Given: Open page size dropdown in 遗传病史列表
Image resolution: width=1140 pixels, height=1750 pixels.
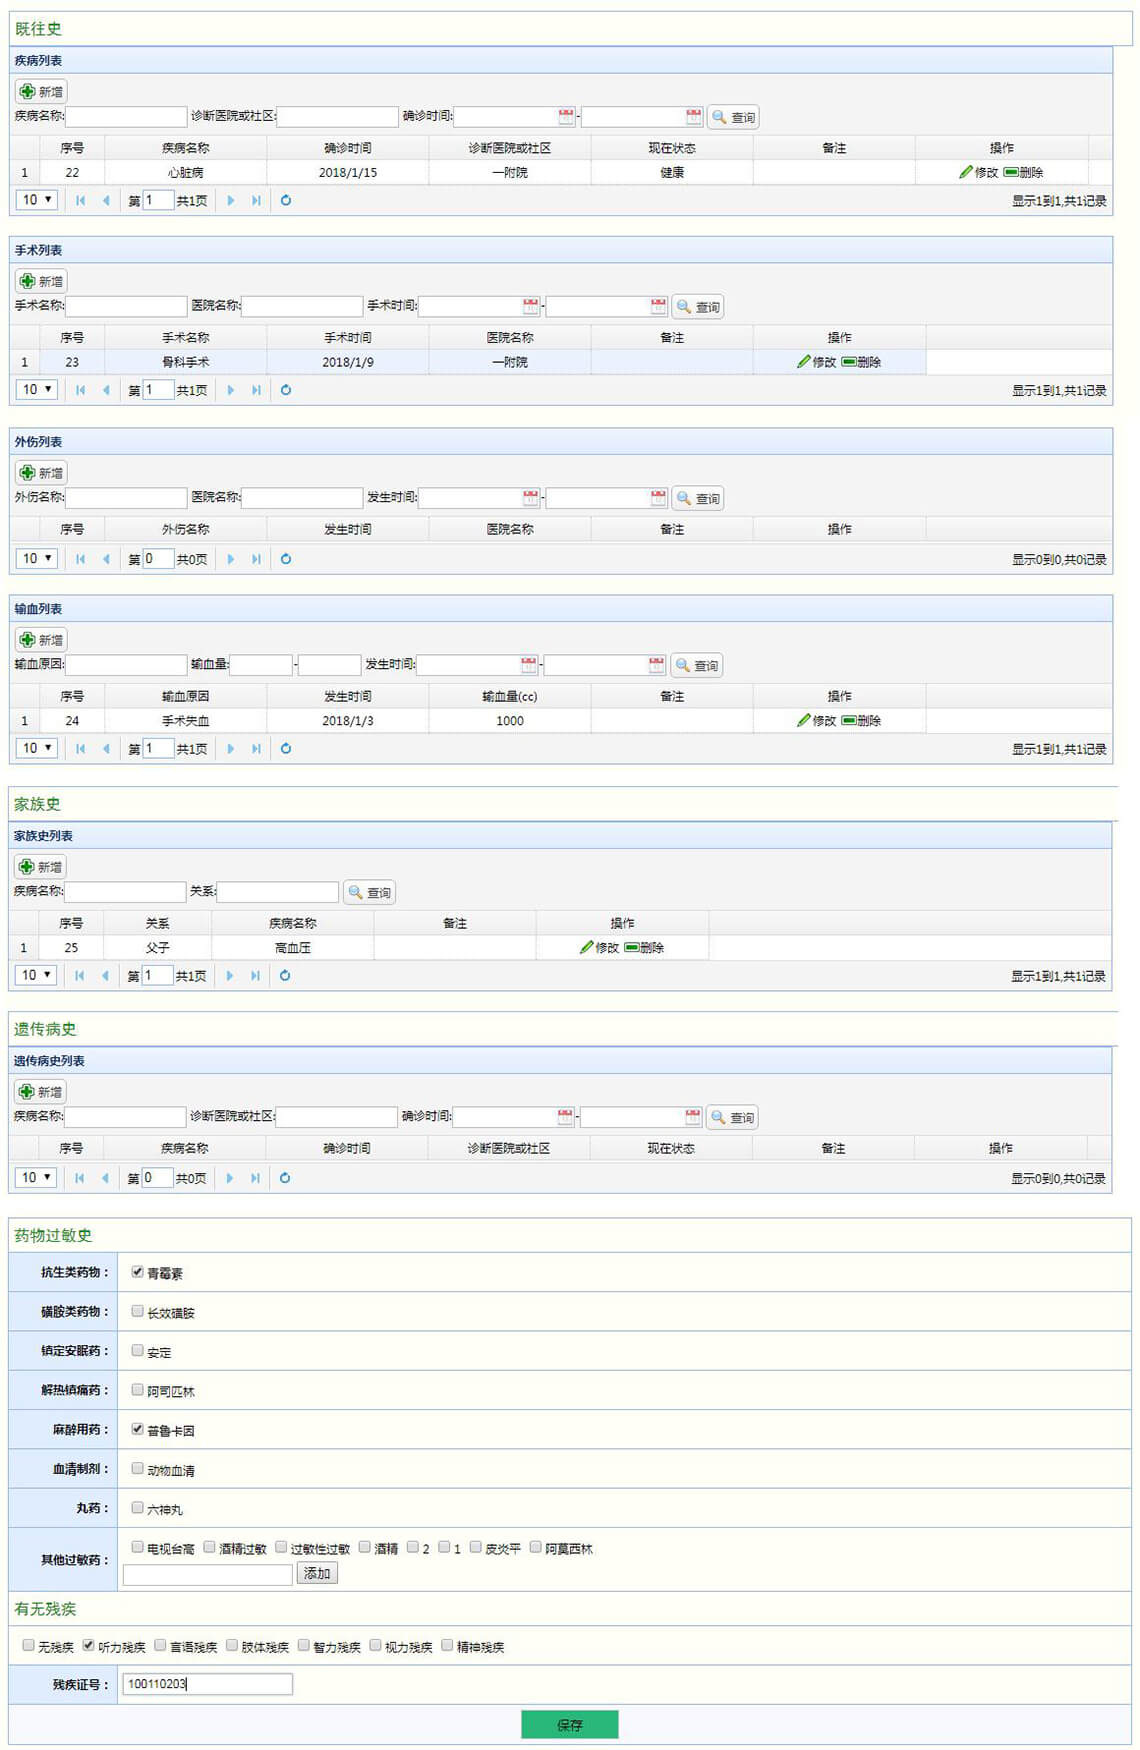Looking at the screenshot, I should coord(36,1178).
